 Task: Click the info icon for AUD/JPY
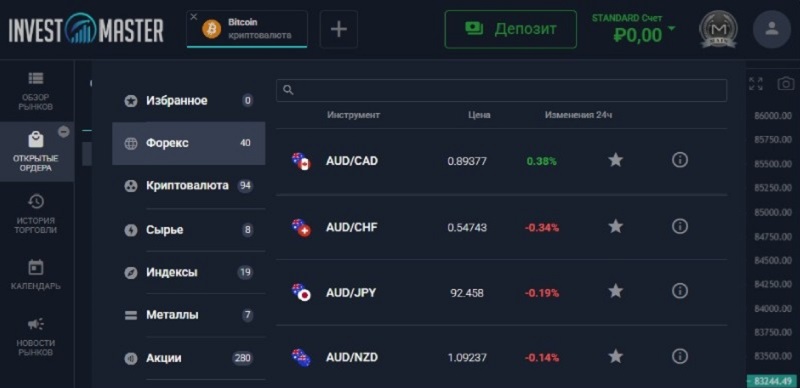click(679, 291)
